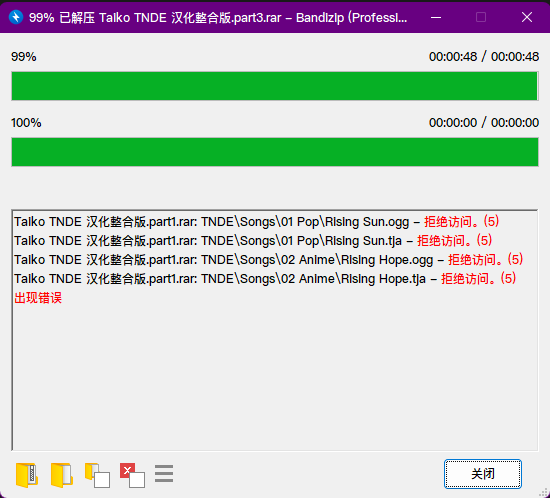The height and width of the screenshot is (498, 550).
Task: Select the Rising Hope.tja error line
Action: tap(265, 278)
